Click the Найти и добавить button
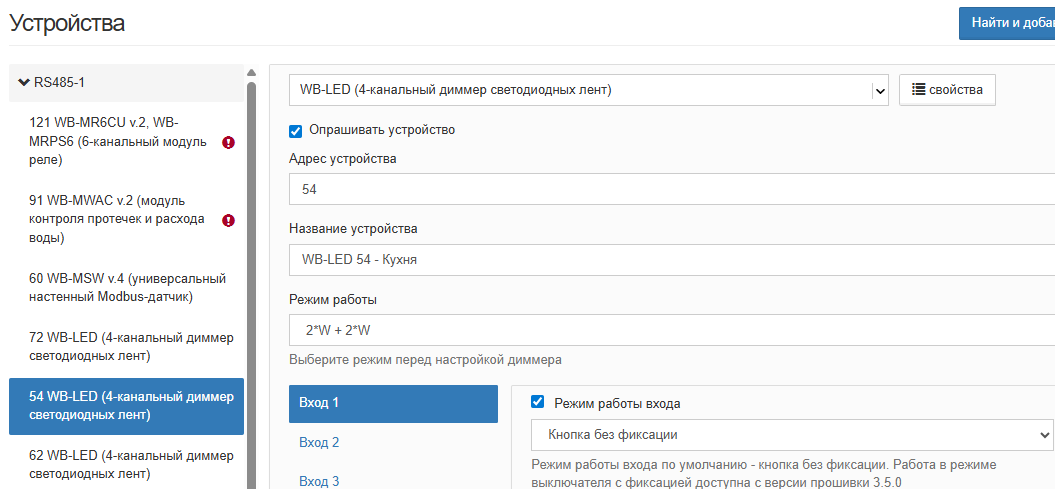This screenshot has width=1055, height=489. tap(1007, 23)
